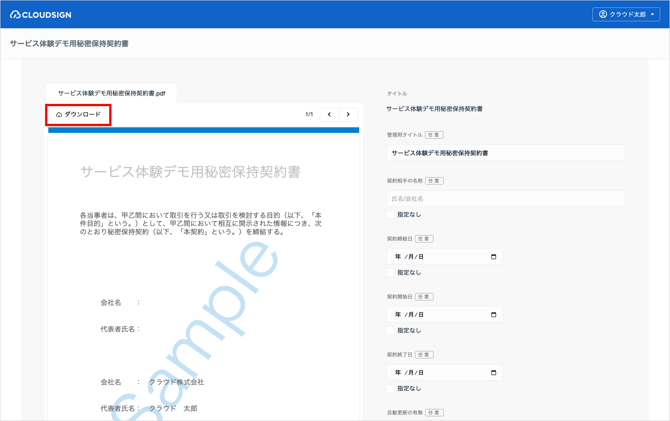Check 指定なし under 契約相手の名称

pyautogui.click(x=391, y=215)
